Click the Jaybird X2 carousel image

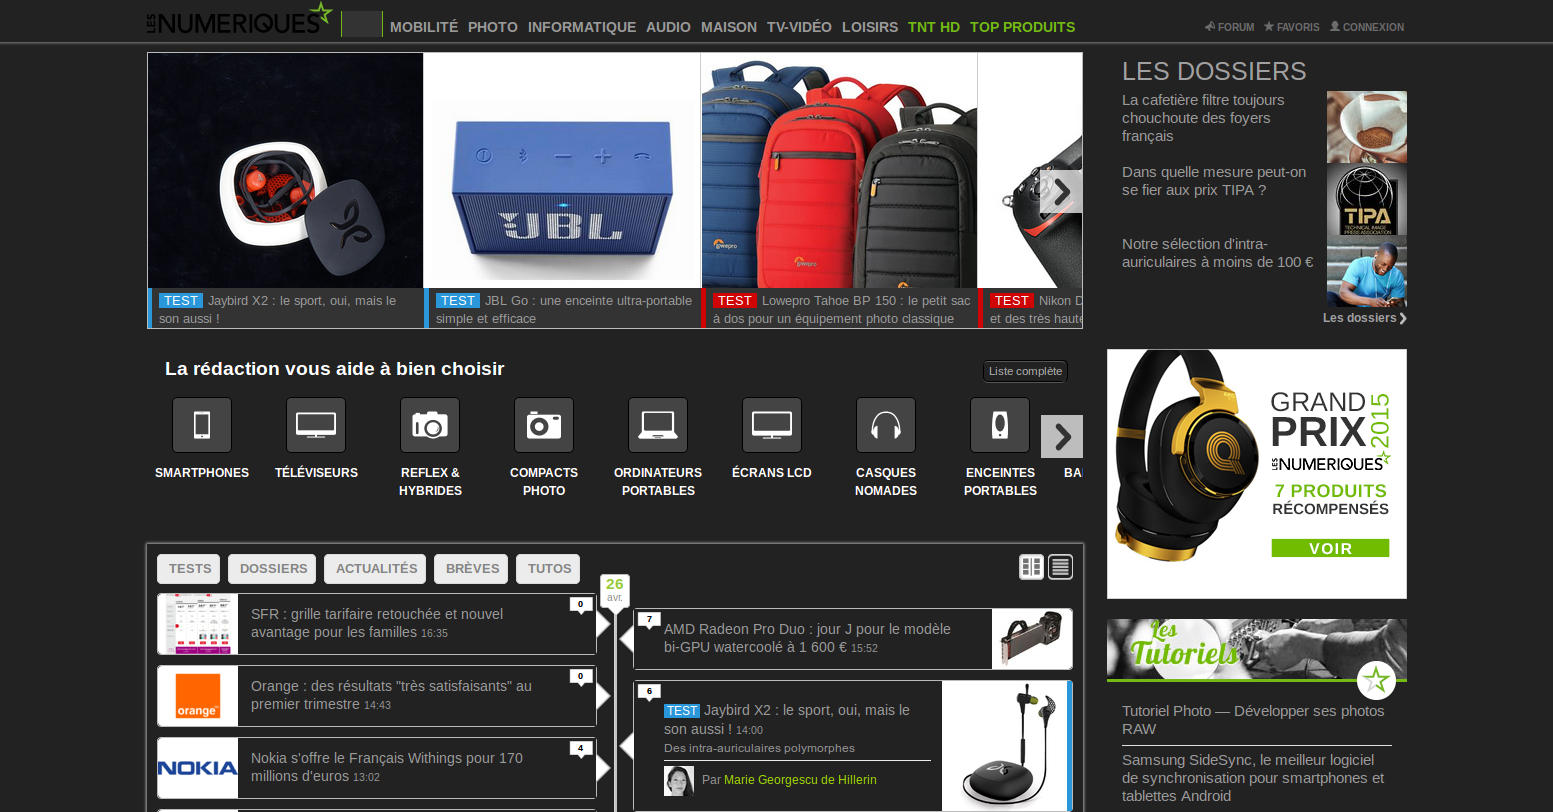click(285, 171)
